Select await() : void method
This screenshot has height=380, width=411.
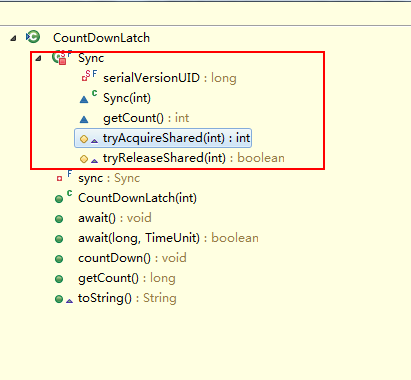(x=115, y=218)
